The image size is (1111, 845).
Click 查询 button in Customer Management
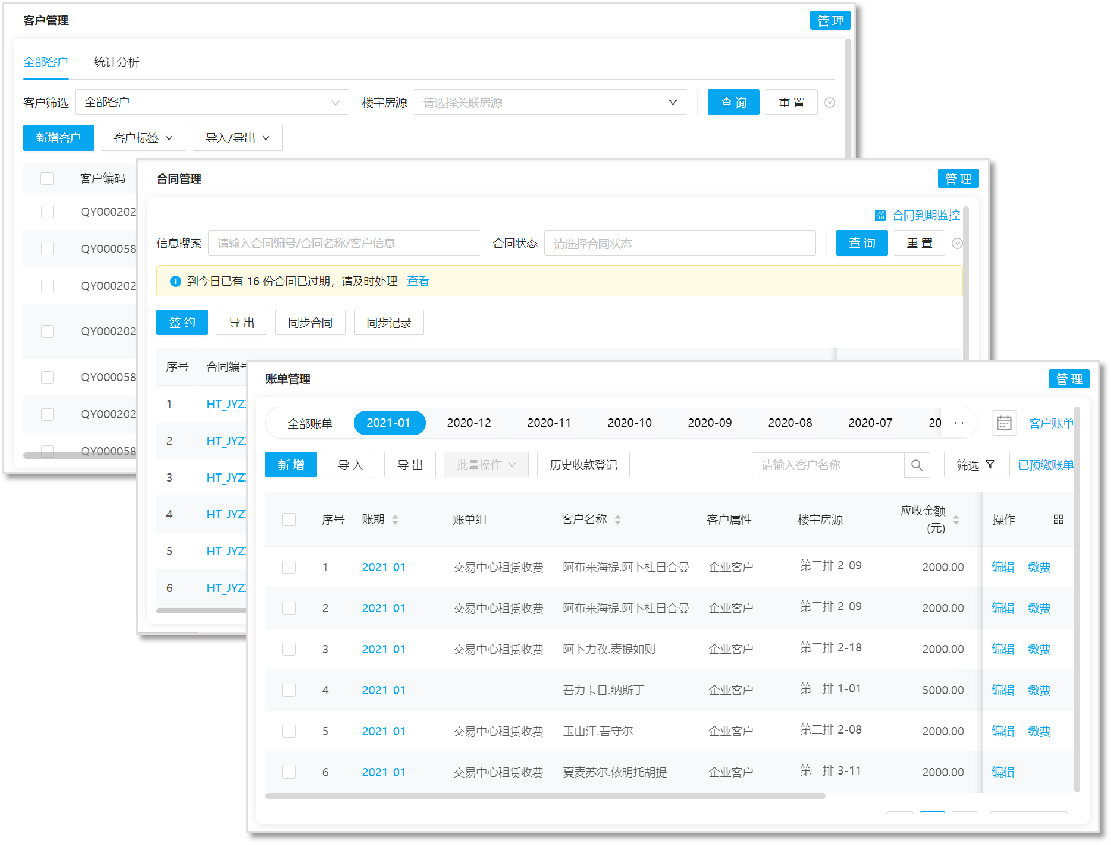coord(733,103)
